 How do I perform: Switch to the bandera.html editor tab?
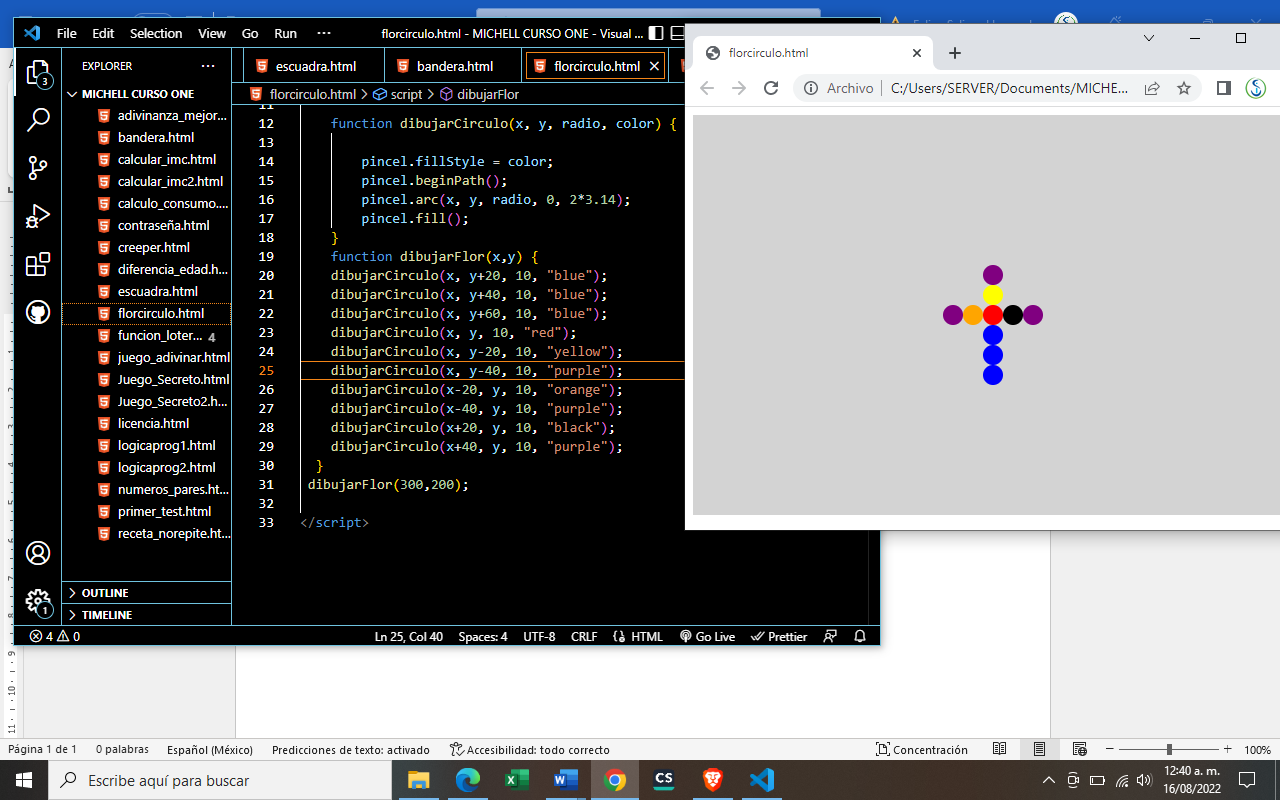pyautogui.click(x=455, y=66)
